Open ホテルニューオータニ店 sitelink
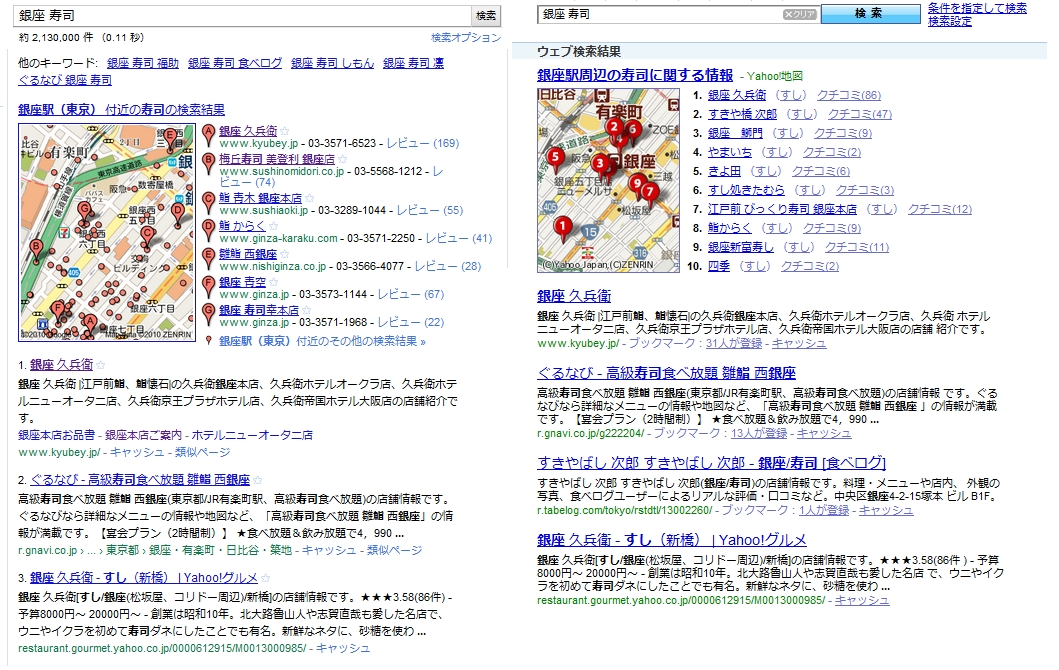The image size is (1059, 670). (252, 435)
